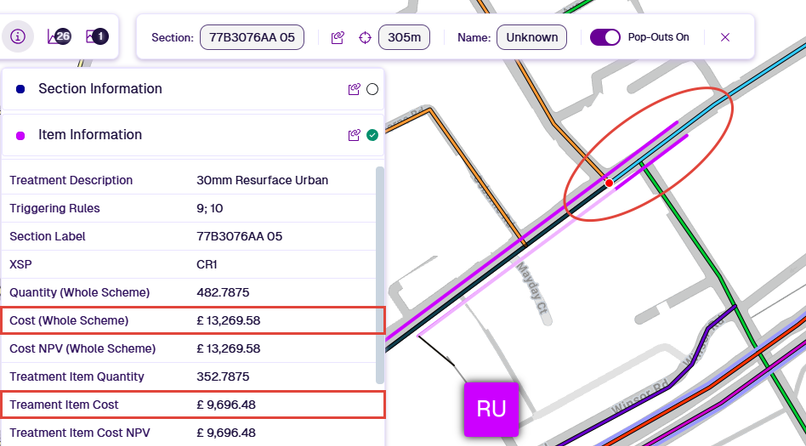
Task: Click the 305m length value
Action: 404,38
